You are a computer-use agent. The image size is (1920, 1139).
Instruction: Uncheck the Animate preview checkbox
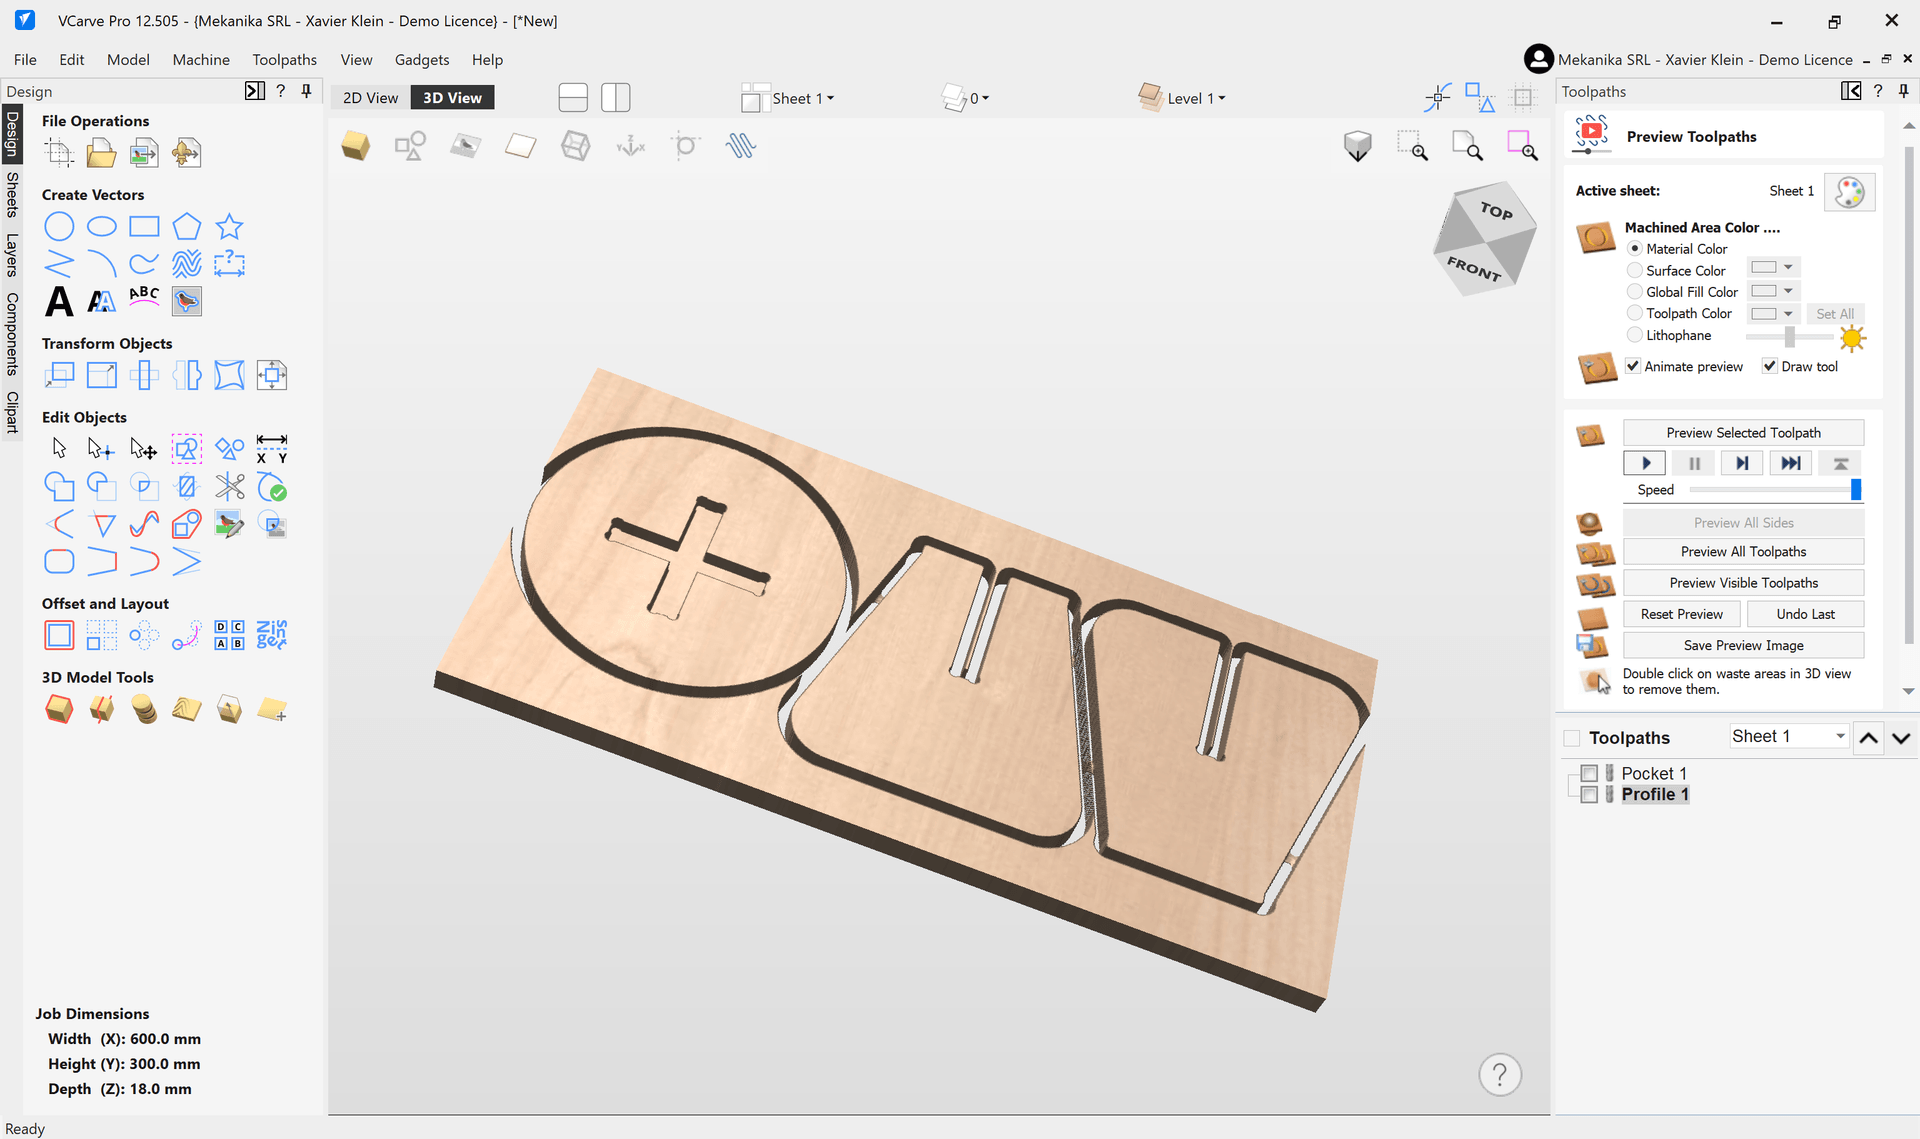(x=1634, y=366)
